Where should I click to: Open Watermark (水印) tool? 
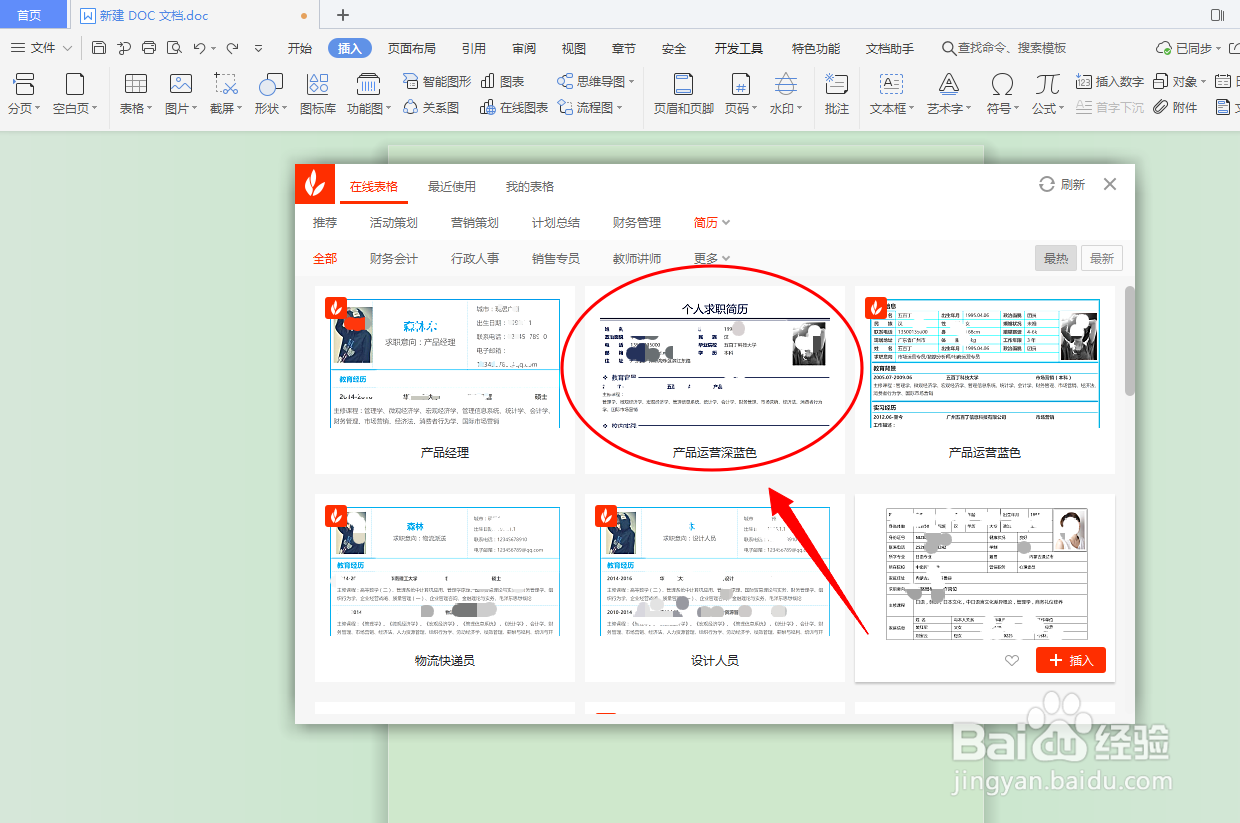coord(786,94)
